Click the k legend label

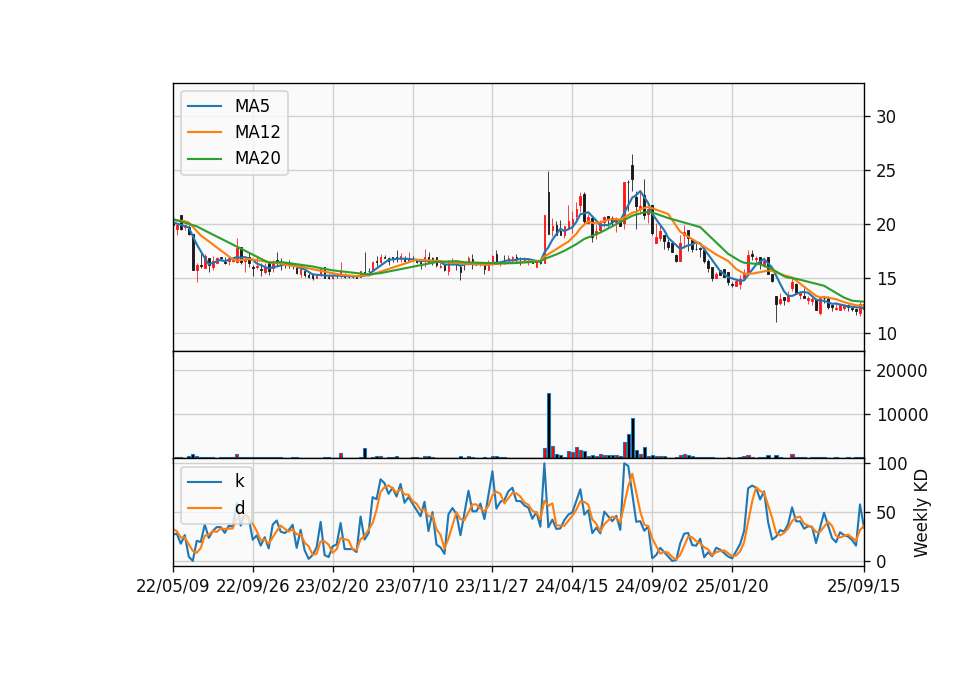(x=239, y=481)
